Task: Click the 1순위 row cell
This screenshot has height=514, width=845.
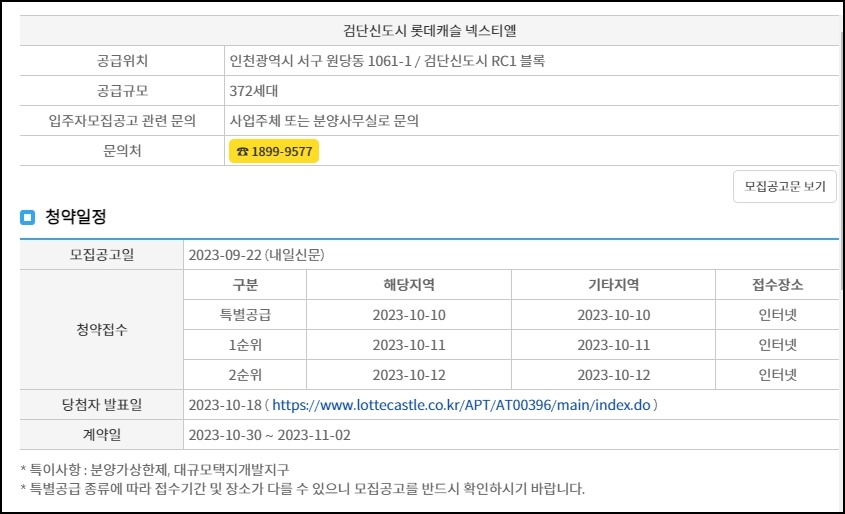Action: pyautogui.click(x=245, y=345)
